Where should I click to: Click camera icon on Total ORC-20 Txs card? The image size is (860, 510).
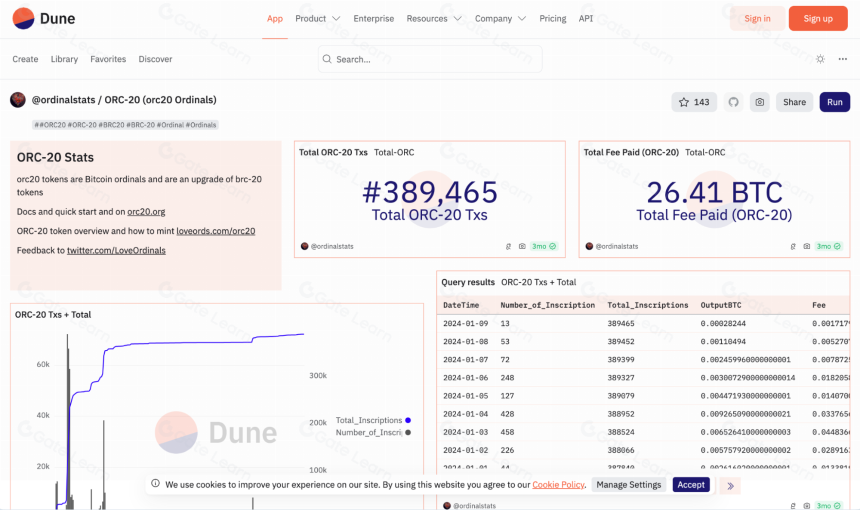522,246
